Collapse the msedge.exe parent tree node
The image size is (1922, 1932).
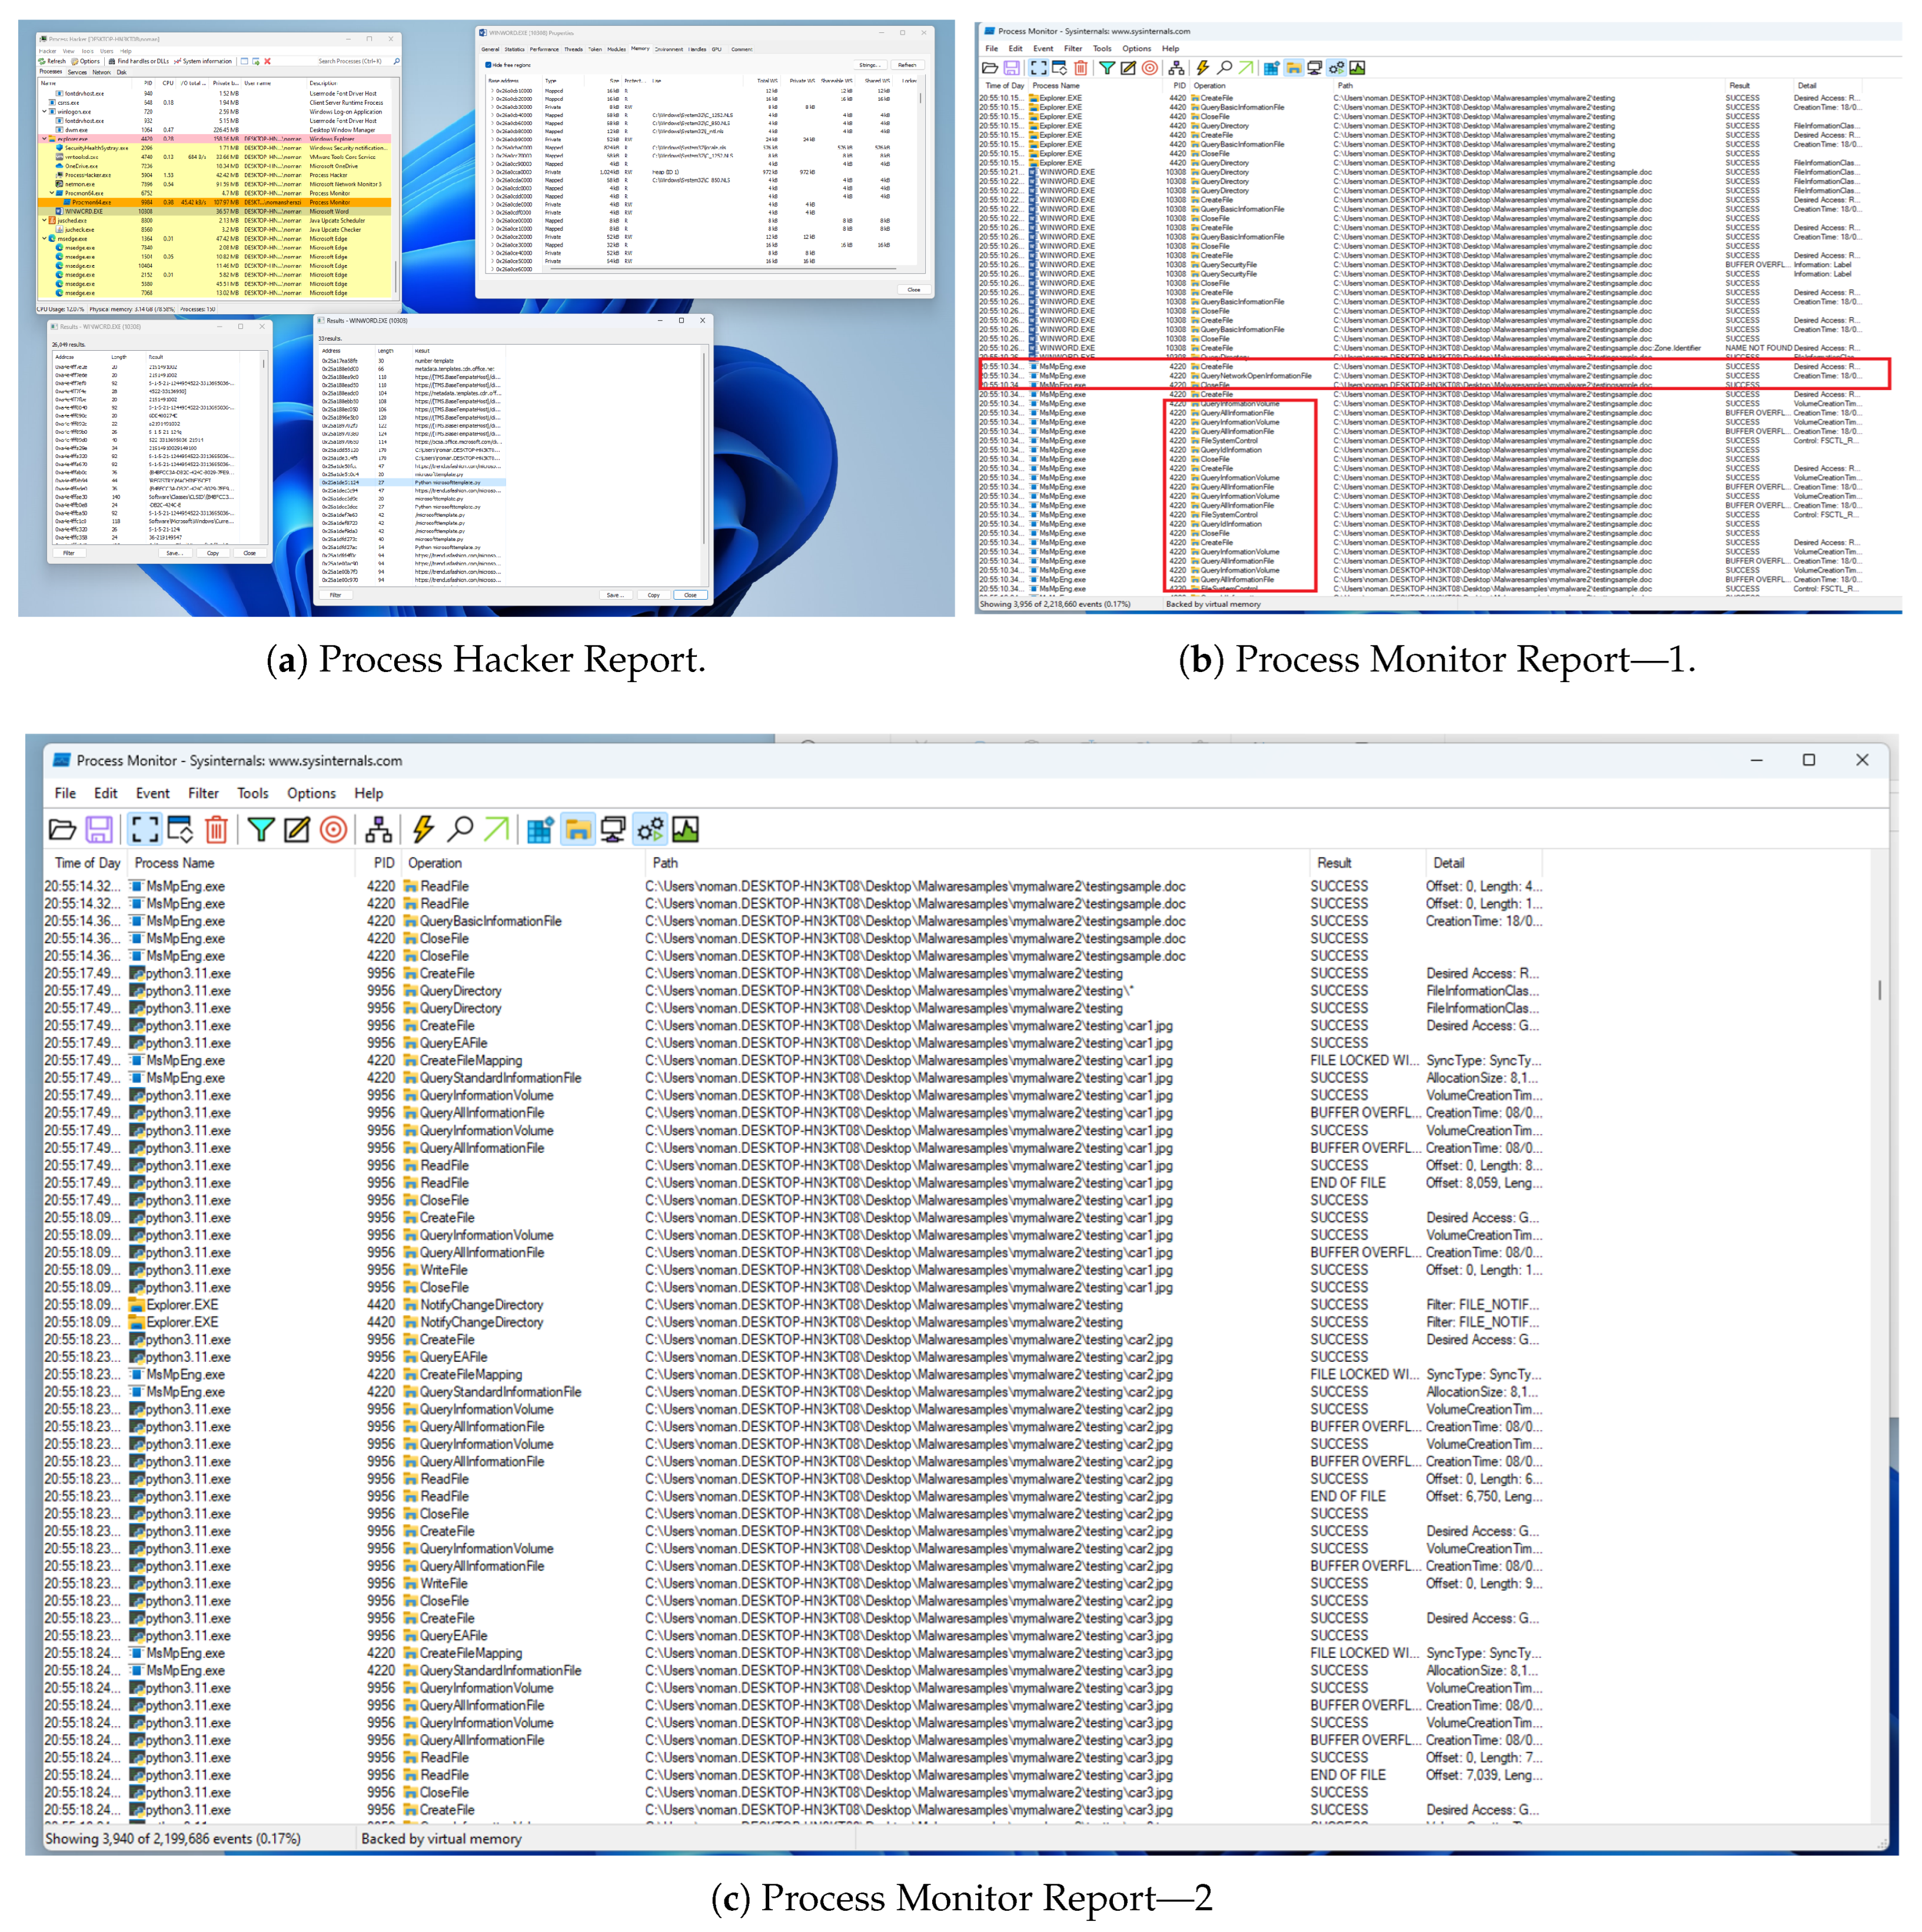click(43, 239)
